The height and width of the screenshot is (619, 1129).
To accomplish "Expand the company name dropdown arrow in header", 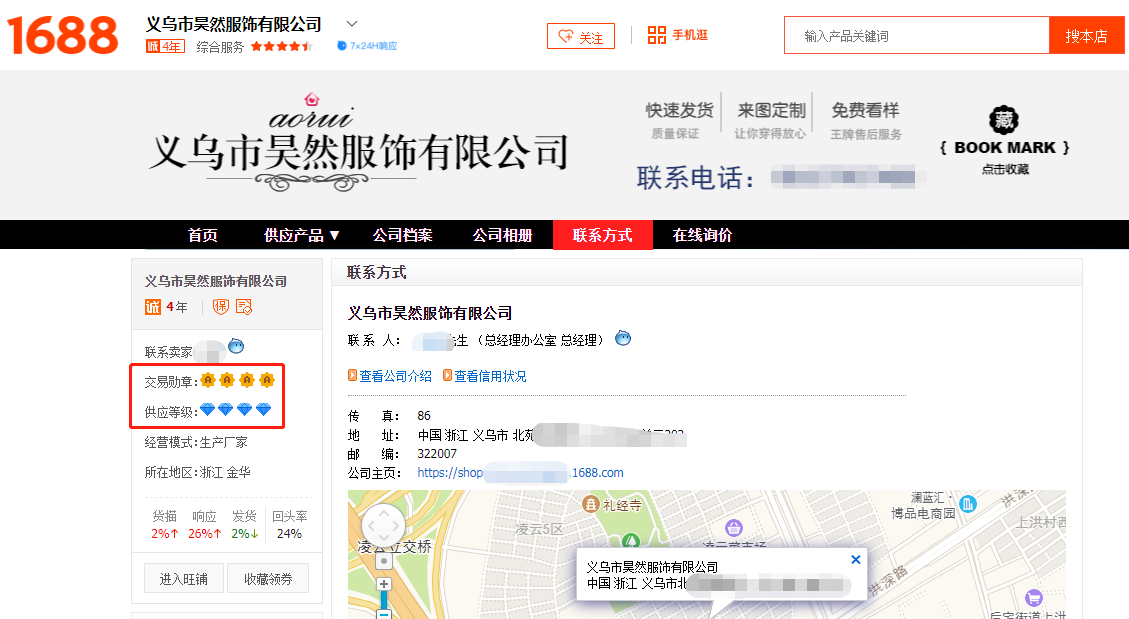I will click(351, 24).
